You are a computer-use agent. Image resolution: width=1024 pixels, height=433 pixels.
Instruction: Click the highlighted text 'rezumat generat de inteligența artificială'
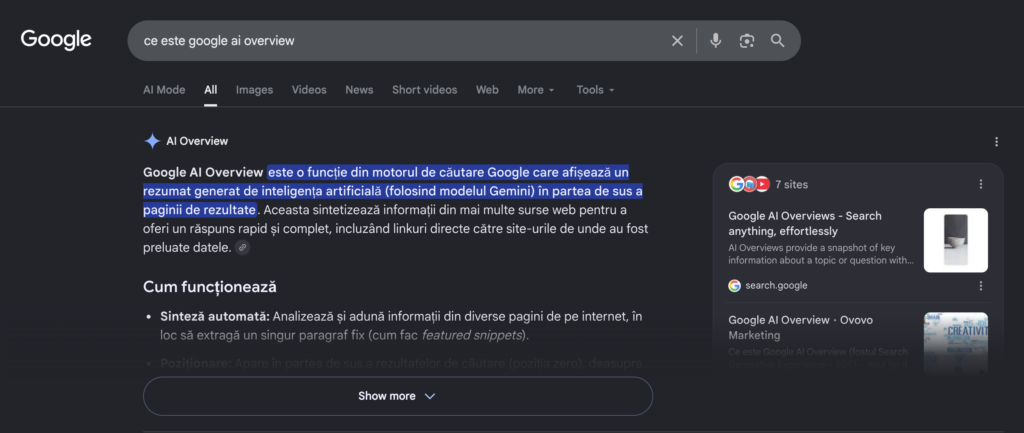tap(261, 191)
